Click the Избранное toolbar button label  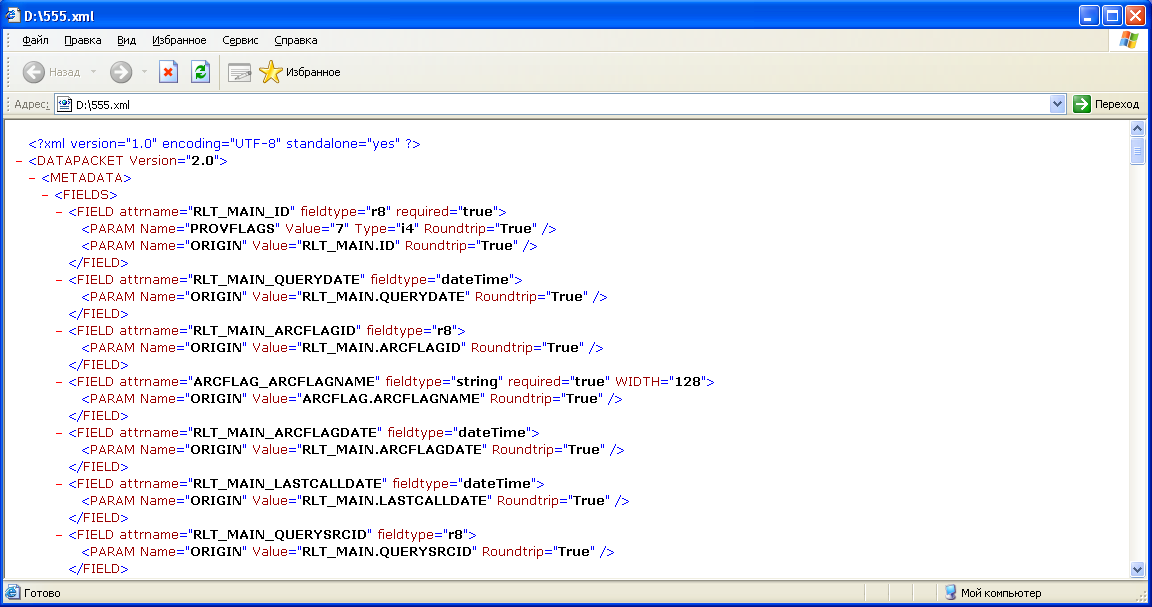[313, 72]
